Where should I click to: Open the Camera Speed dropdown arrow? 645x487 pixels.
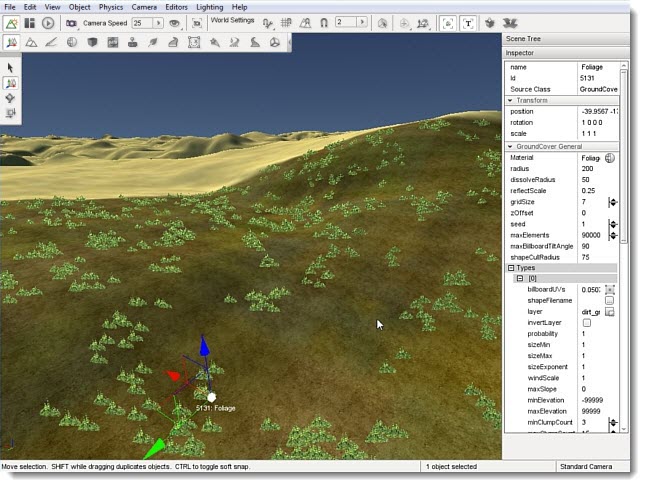(x=160, y=22)
